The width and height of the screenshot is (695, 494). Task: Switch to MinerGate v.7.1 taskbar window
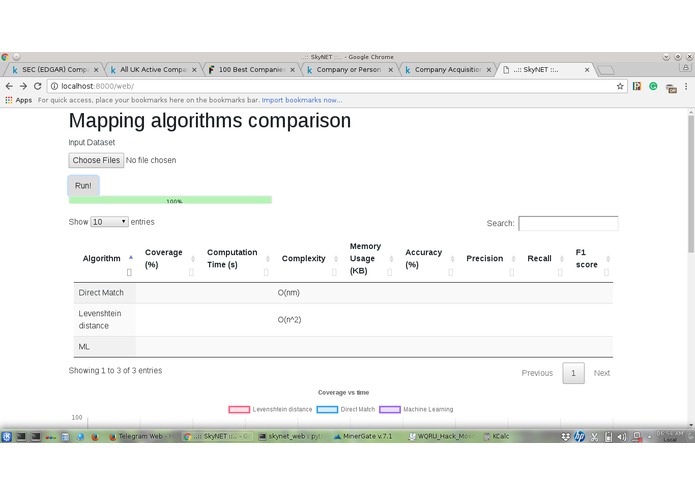pyautogui.click(x=363, y=437)
